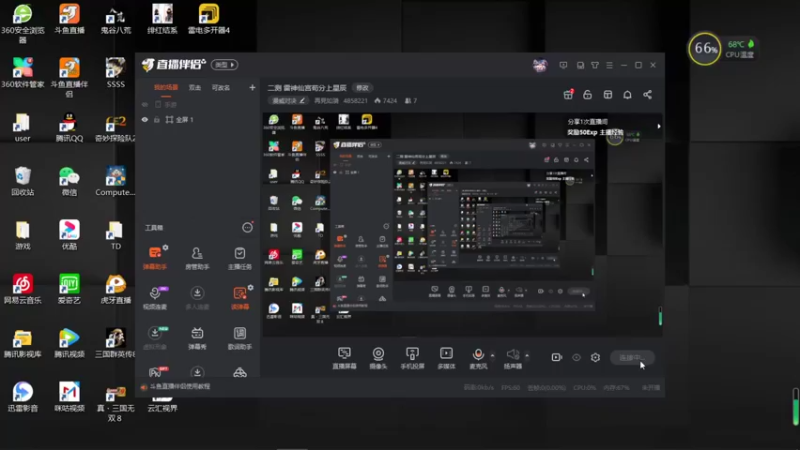Toggle visibility eye of 全屏 1 layer
800x450 pixels.
[145, 119]
